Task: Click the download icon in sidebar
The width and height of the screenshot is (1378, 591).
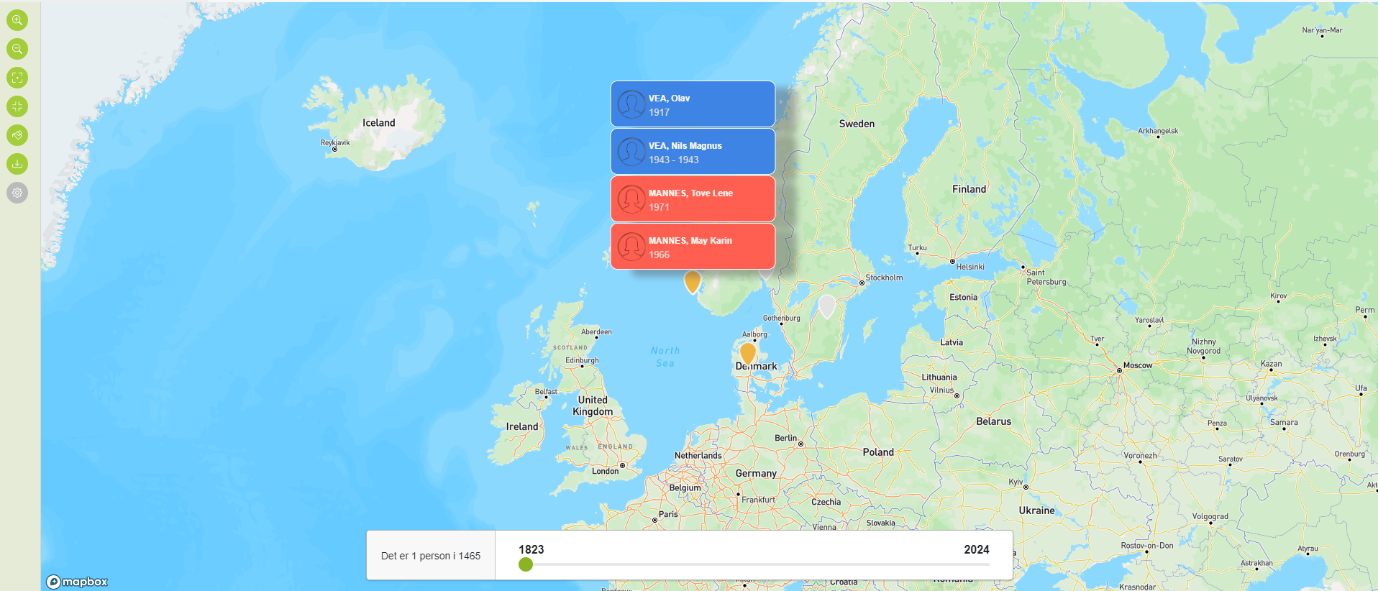Action: tap(17, 164)
